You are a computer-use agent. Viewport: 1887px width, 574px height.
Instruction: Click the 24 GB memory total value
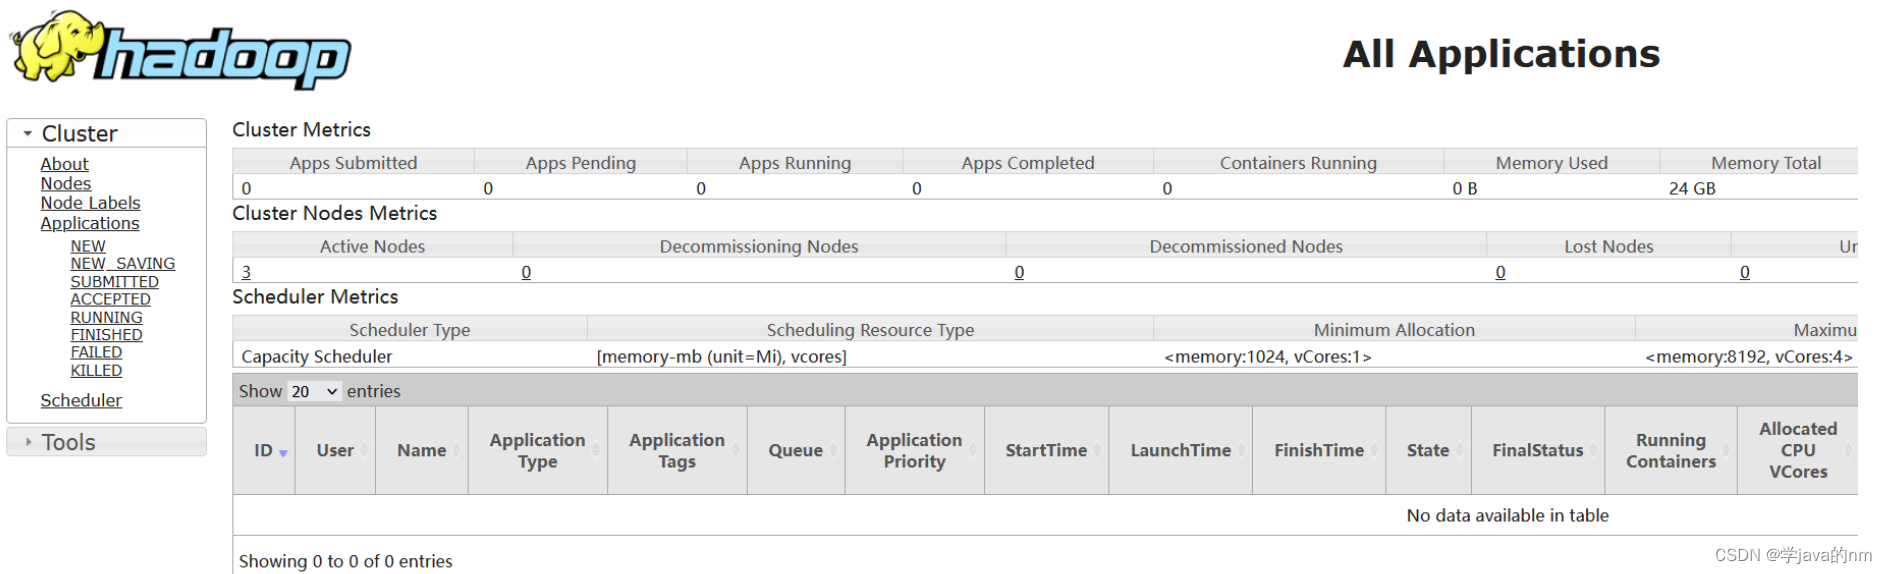[1692, 188]
